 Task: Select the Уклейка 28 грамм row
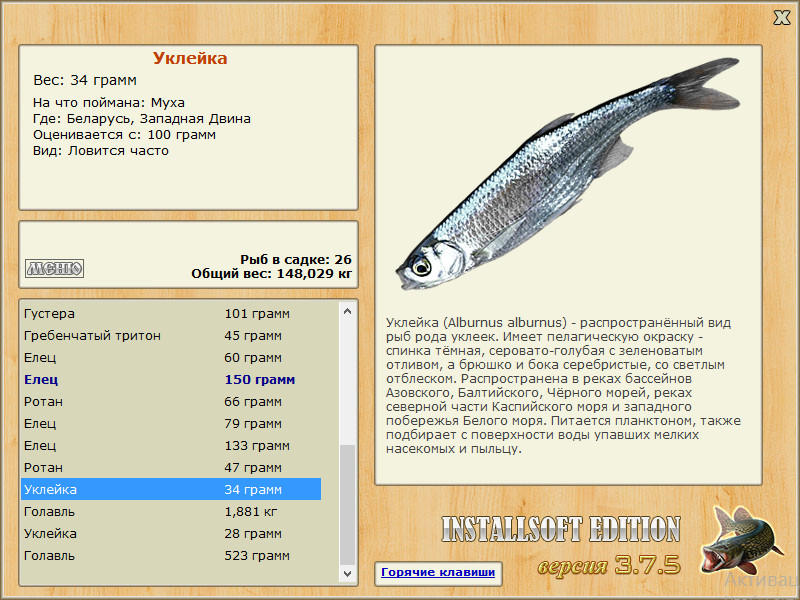point(171,533)
